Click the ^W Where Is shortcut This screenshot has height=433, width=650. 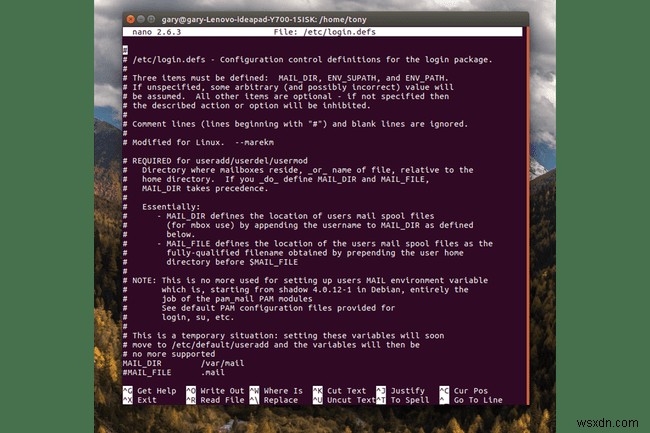276,391
